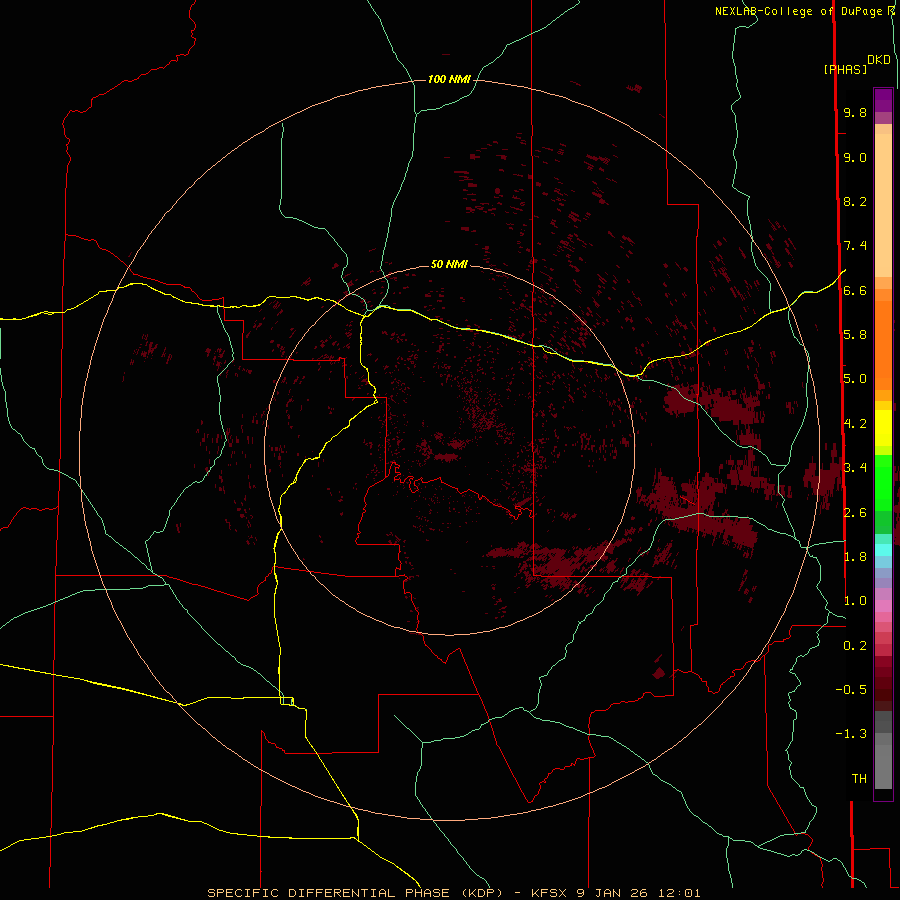This screenshot has width=900, height=900.
Task: Click the -0.5 legend value
Action: [x=851, y=690]
